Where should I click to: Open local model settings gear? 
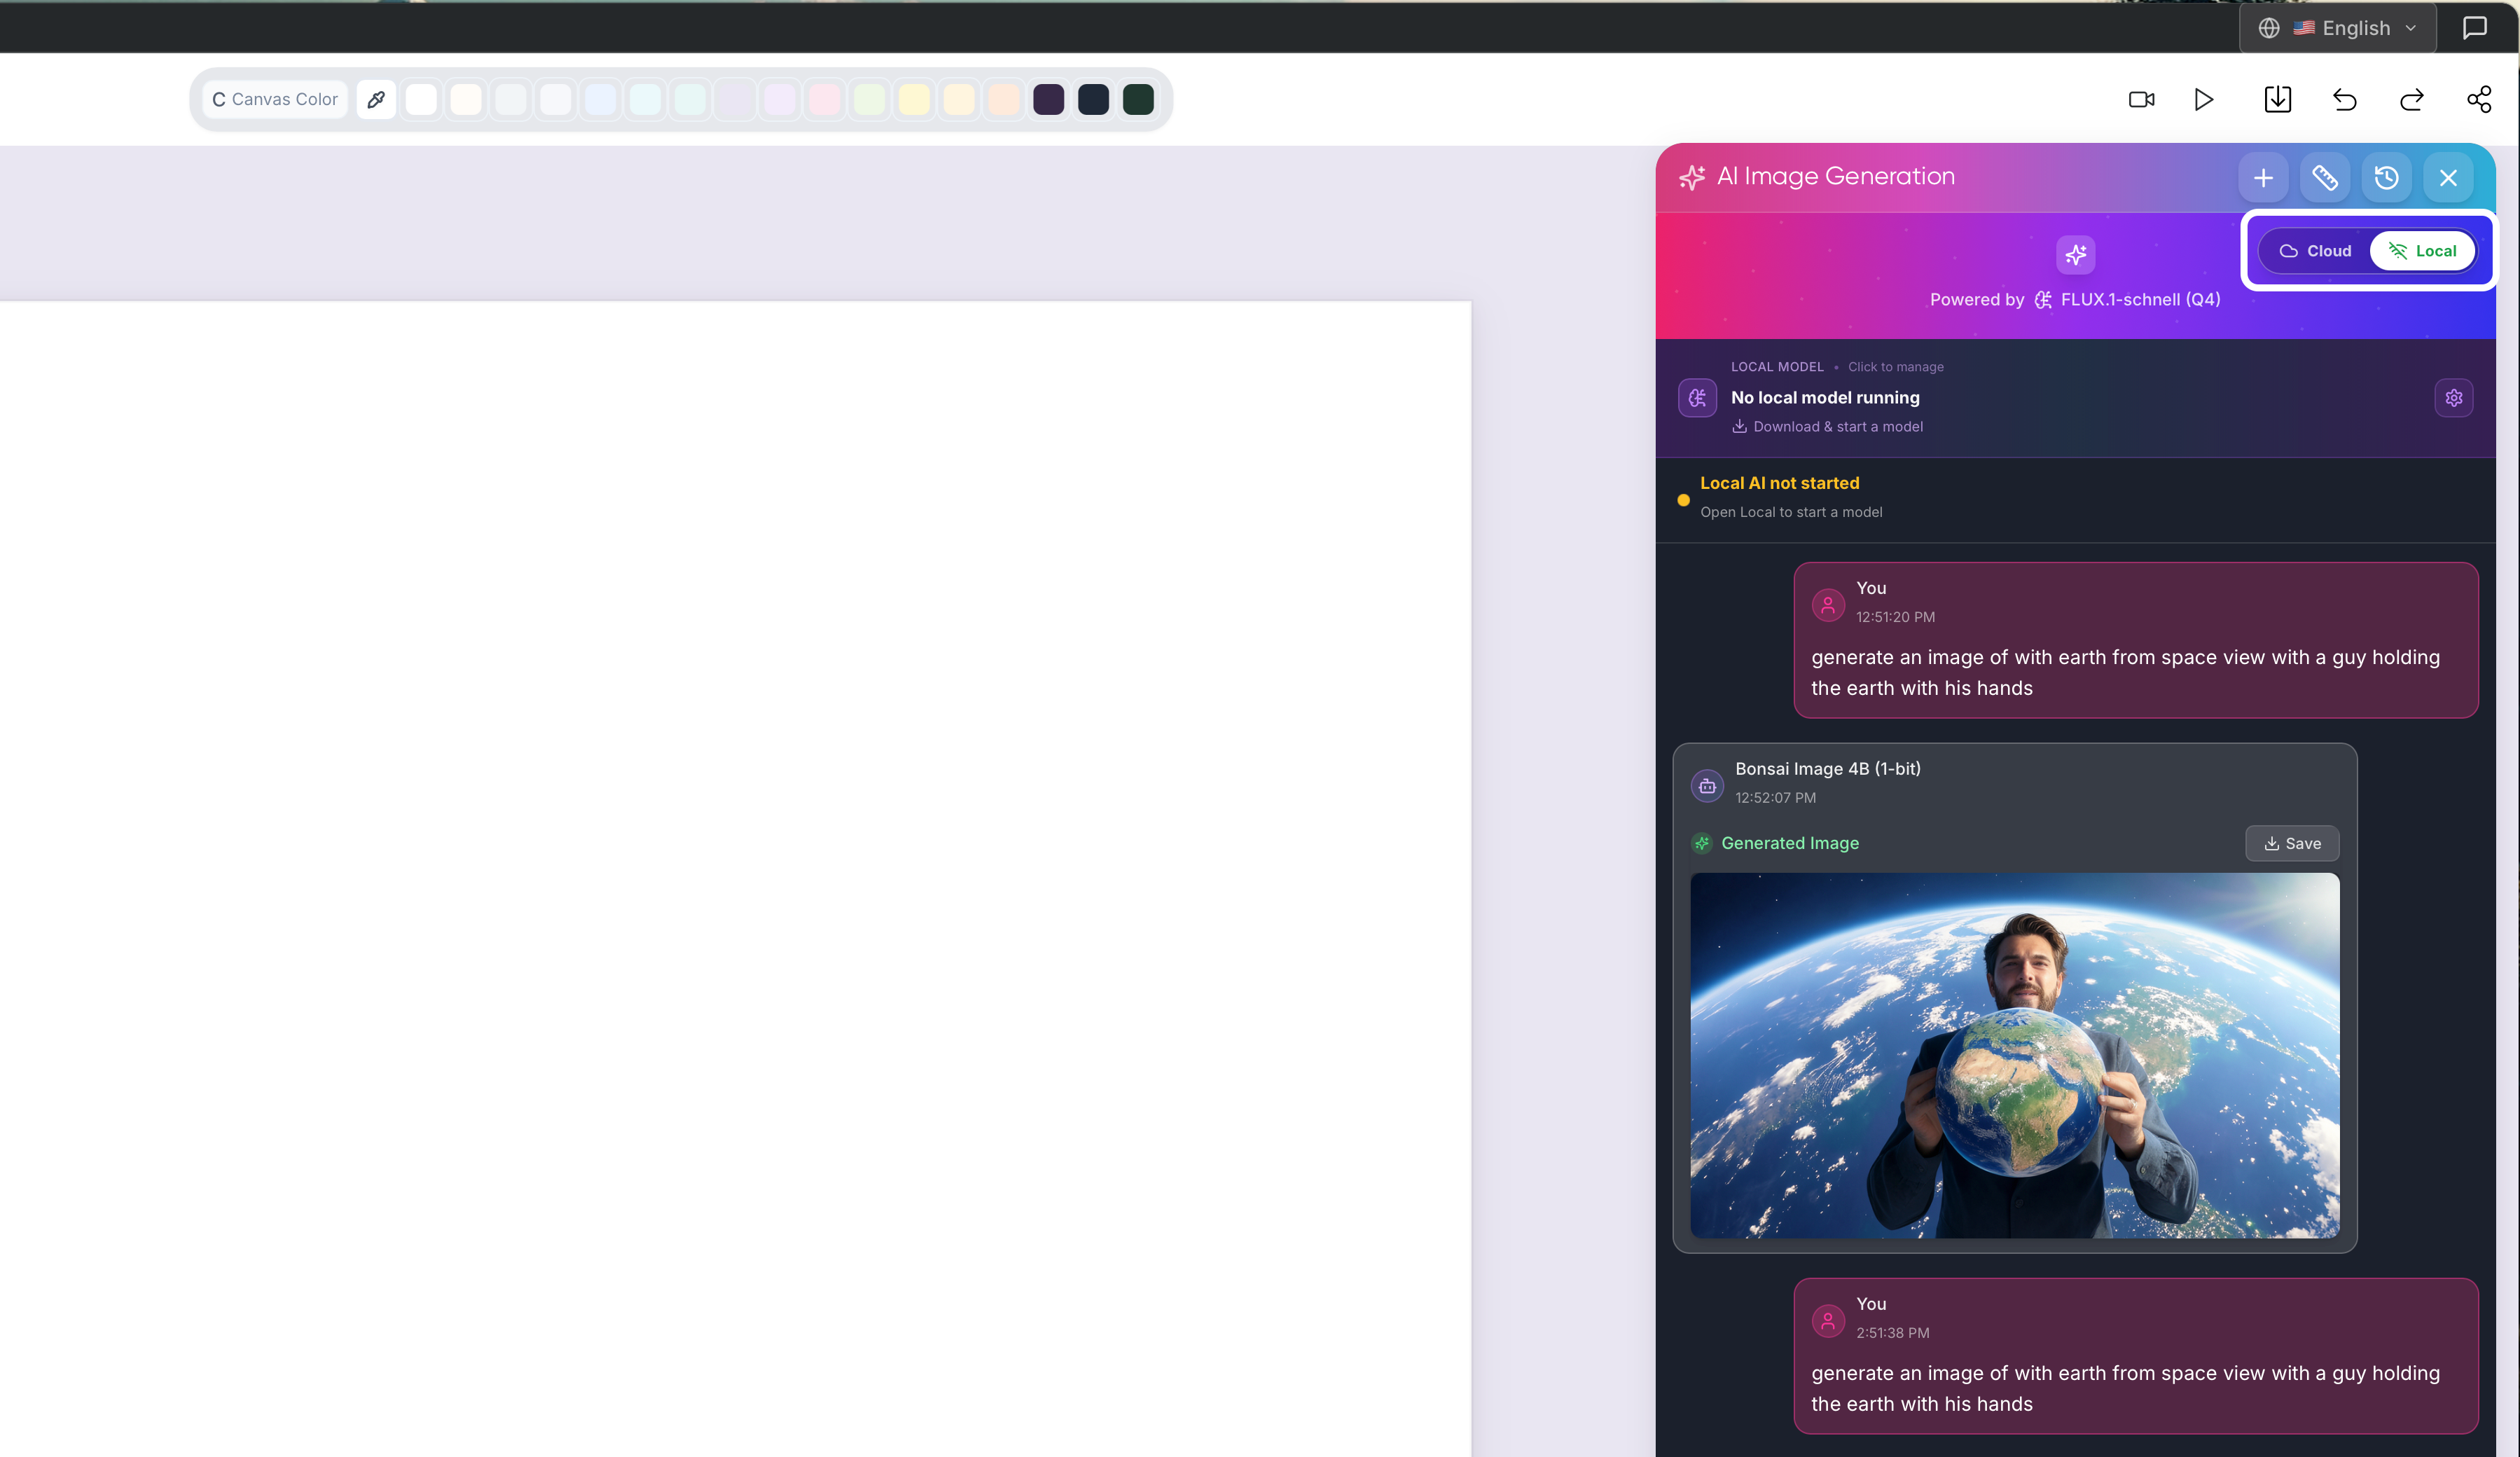(x=2453, y=398)
